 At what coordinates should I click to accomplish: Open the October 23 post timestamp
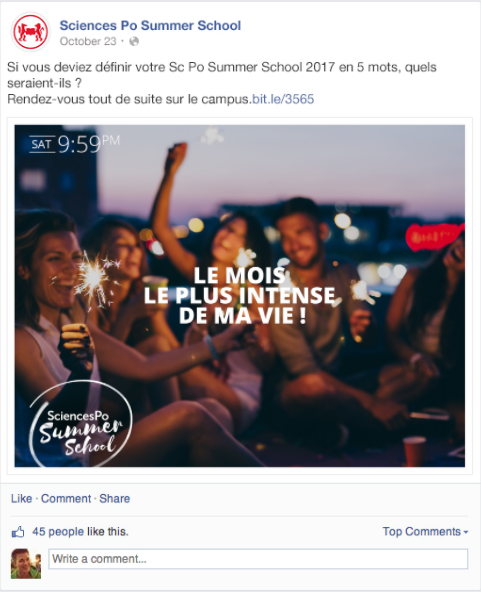point(88,41)
